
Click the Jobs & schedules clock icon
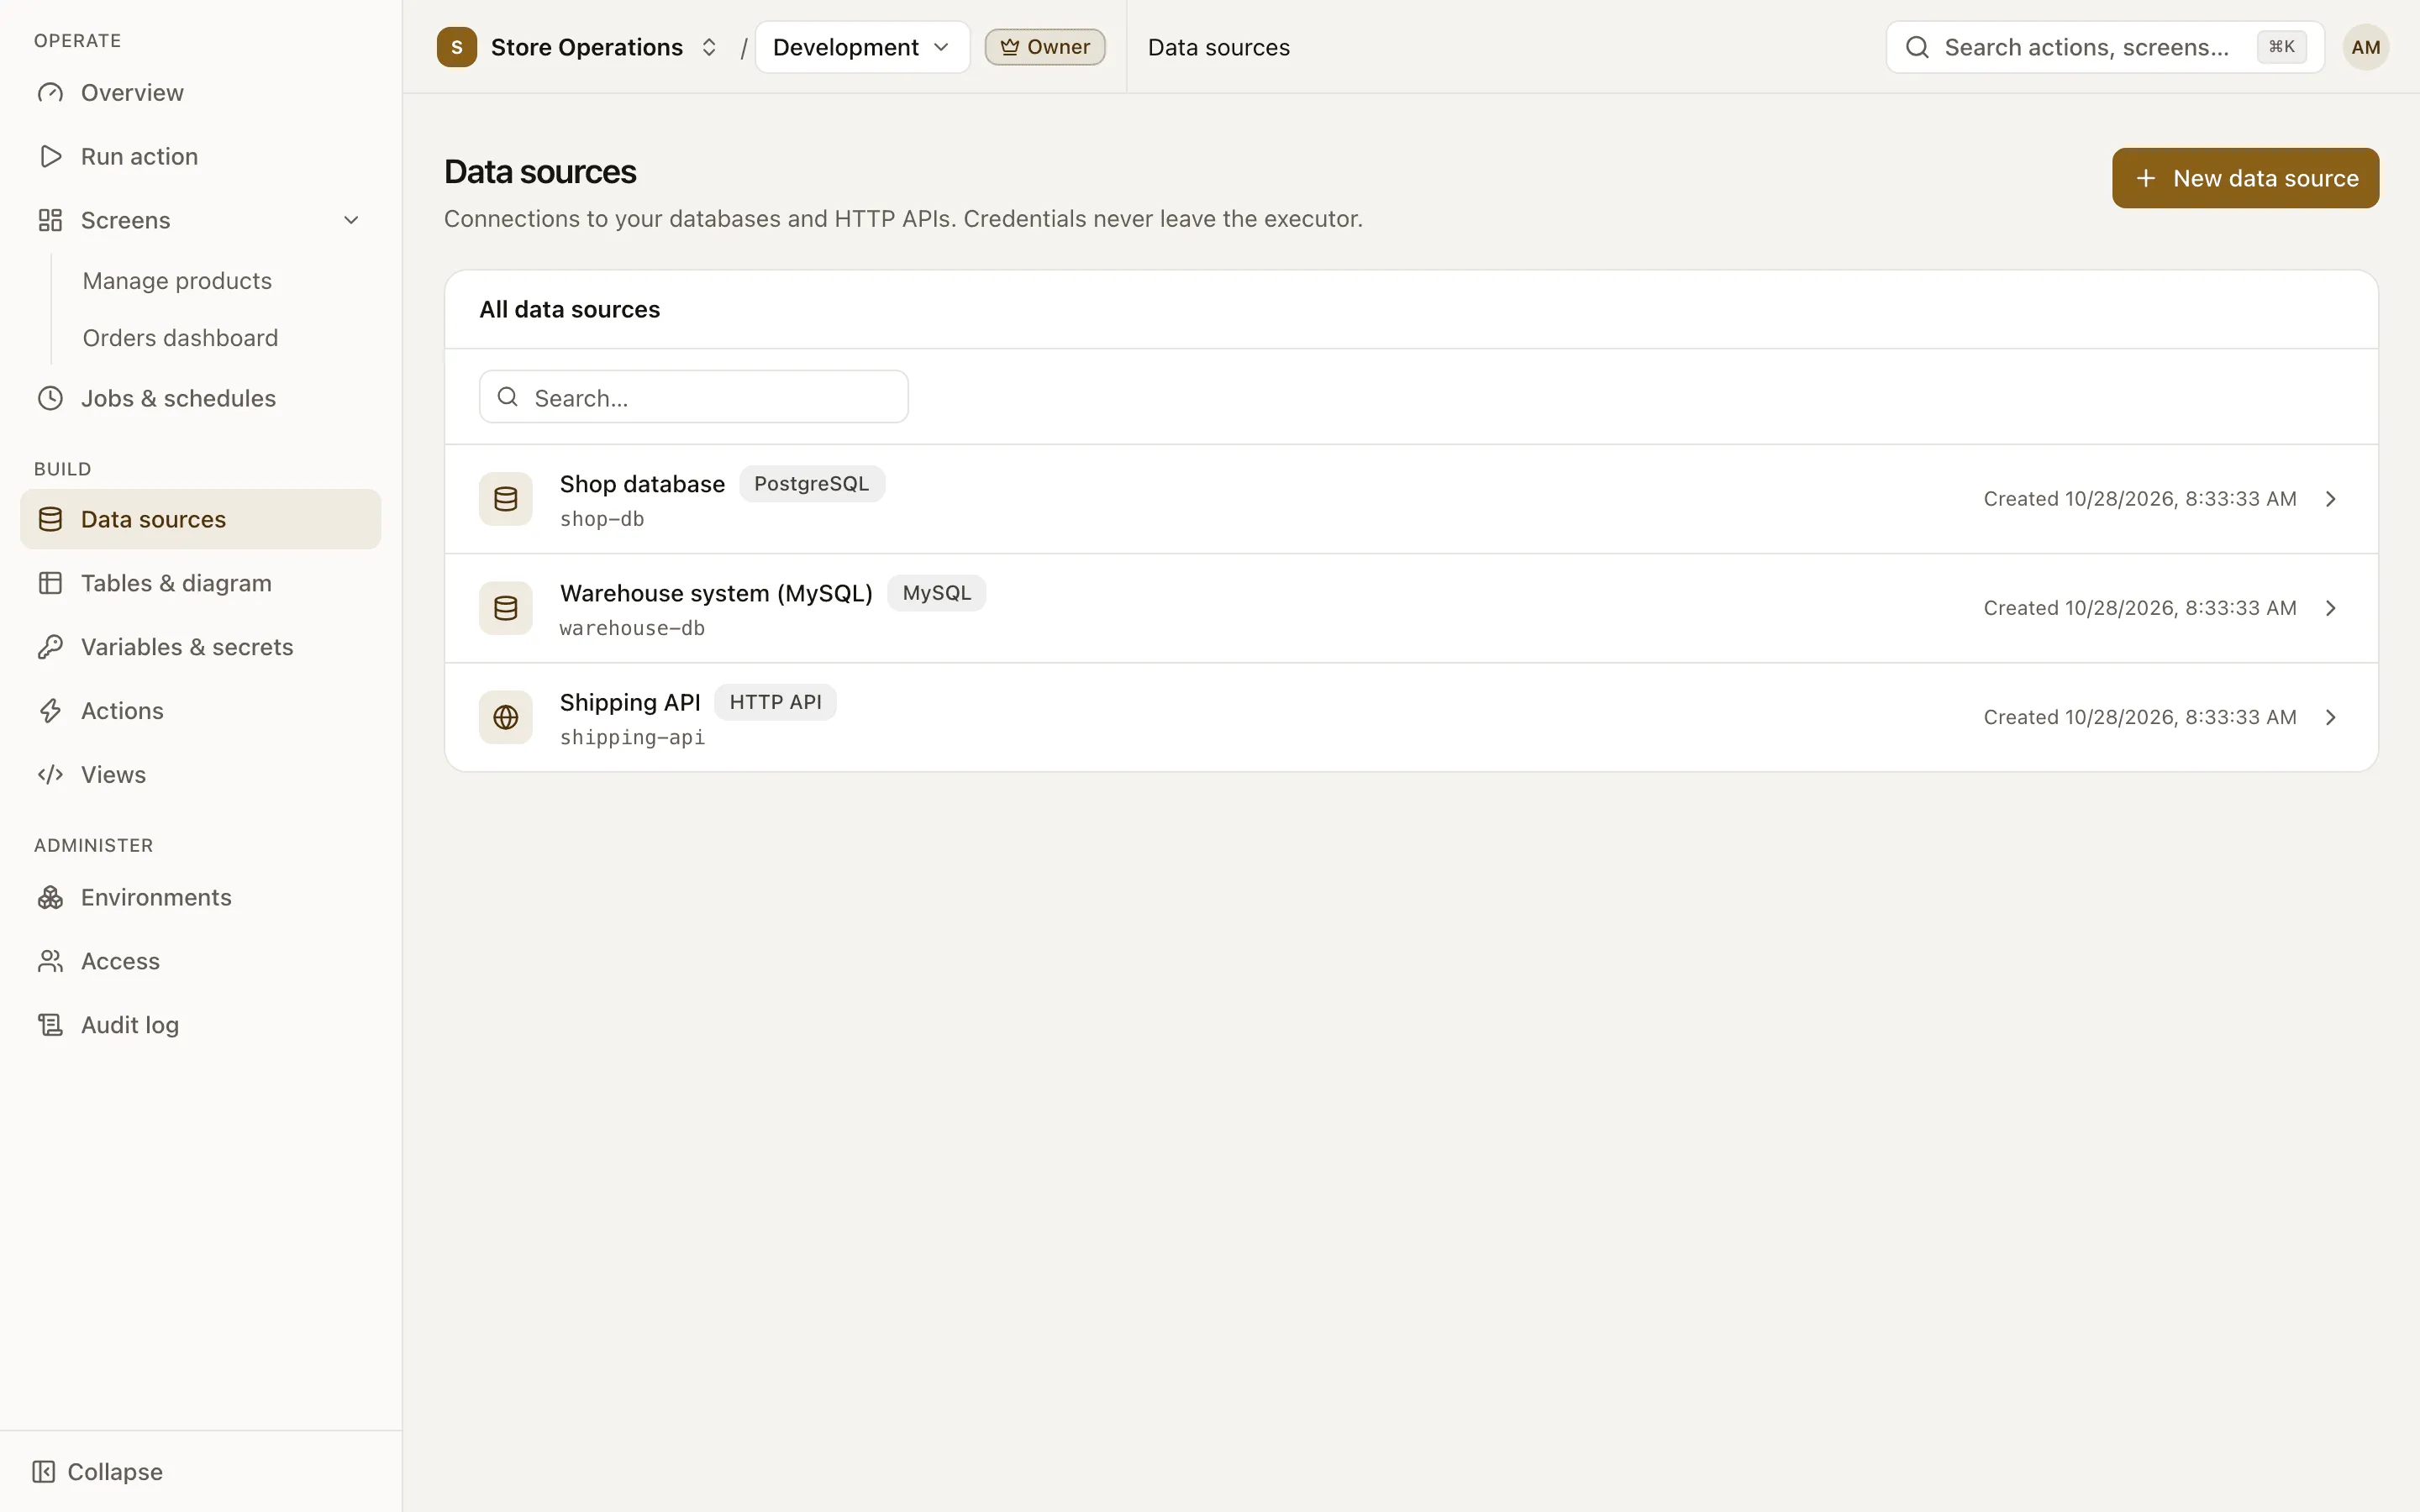coord(50,398)
